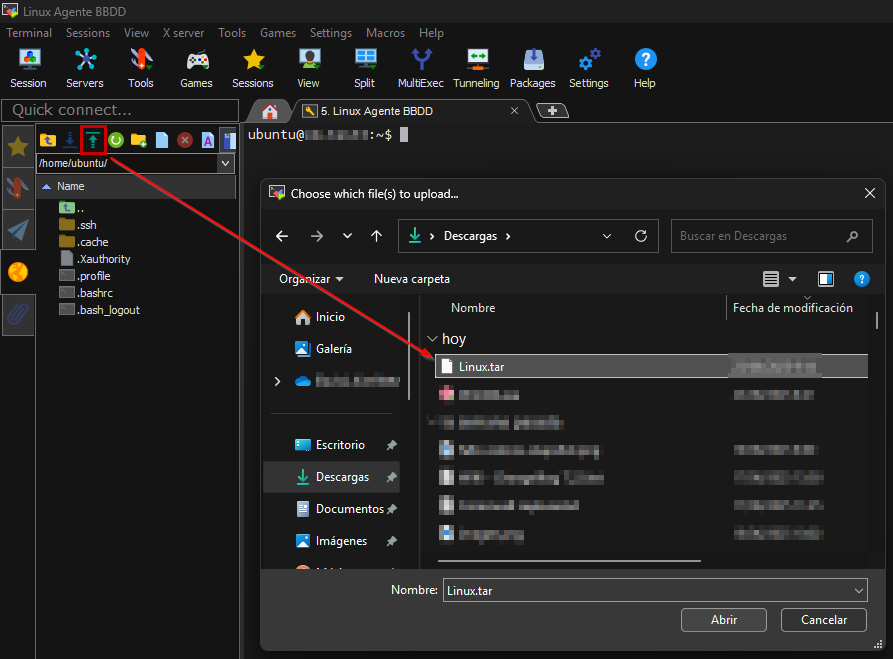
Task: Toggle the preview pane in file dialog
Action: coord(826,279)
